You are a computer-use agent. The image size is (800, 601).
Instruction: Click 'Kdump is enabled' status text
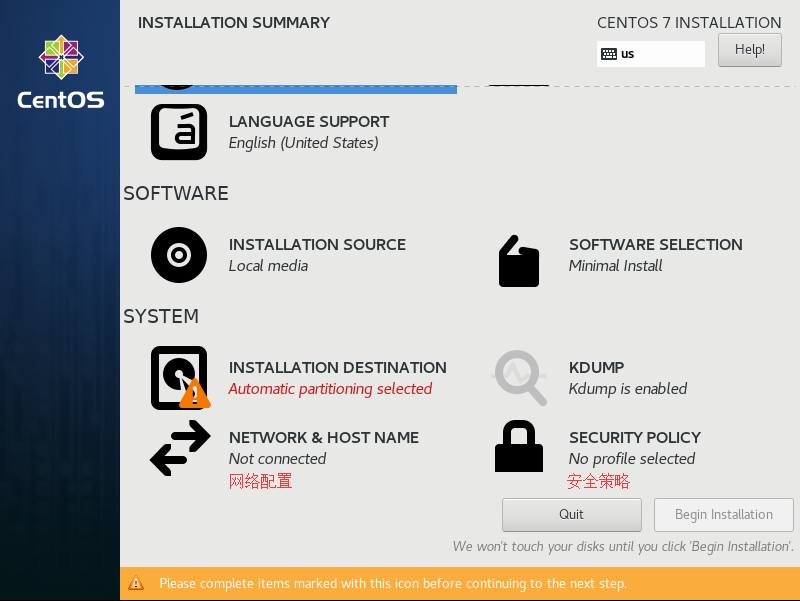point(628,389)
